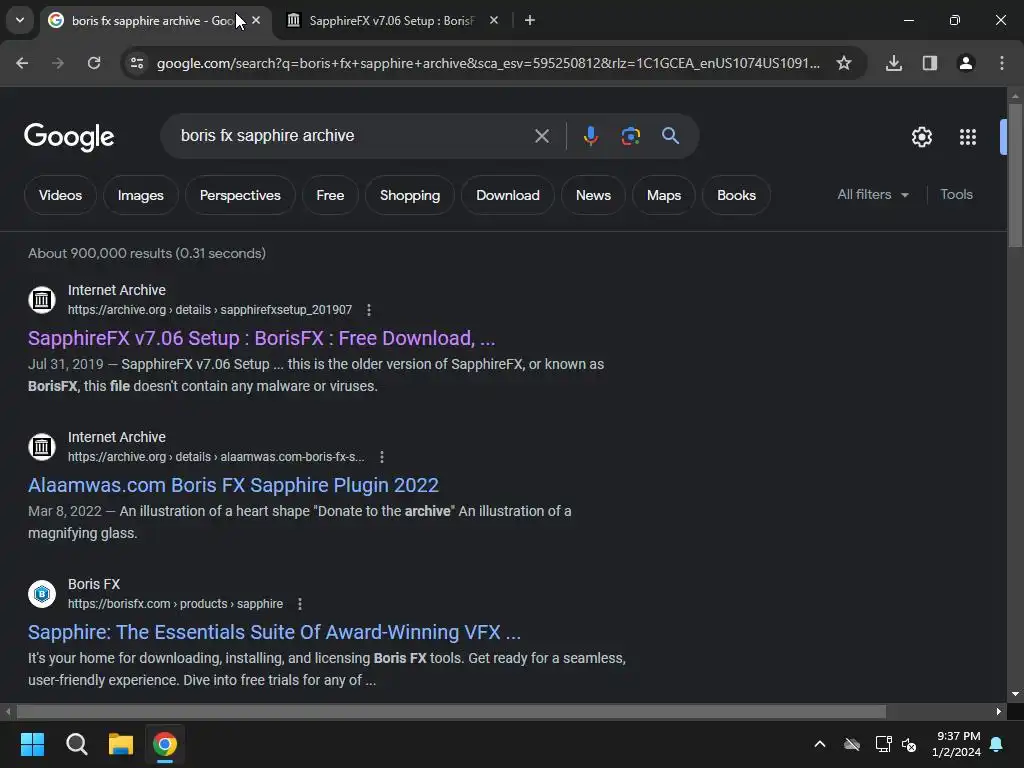Open the Windows Start menu
Screen dimensions: 1024x768
[x=32, y=744]
